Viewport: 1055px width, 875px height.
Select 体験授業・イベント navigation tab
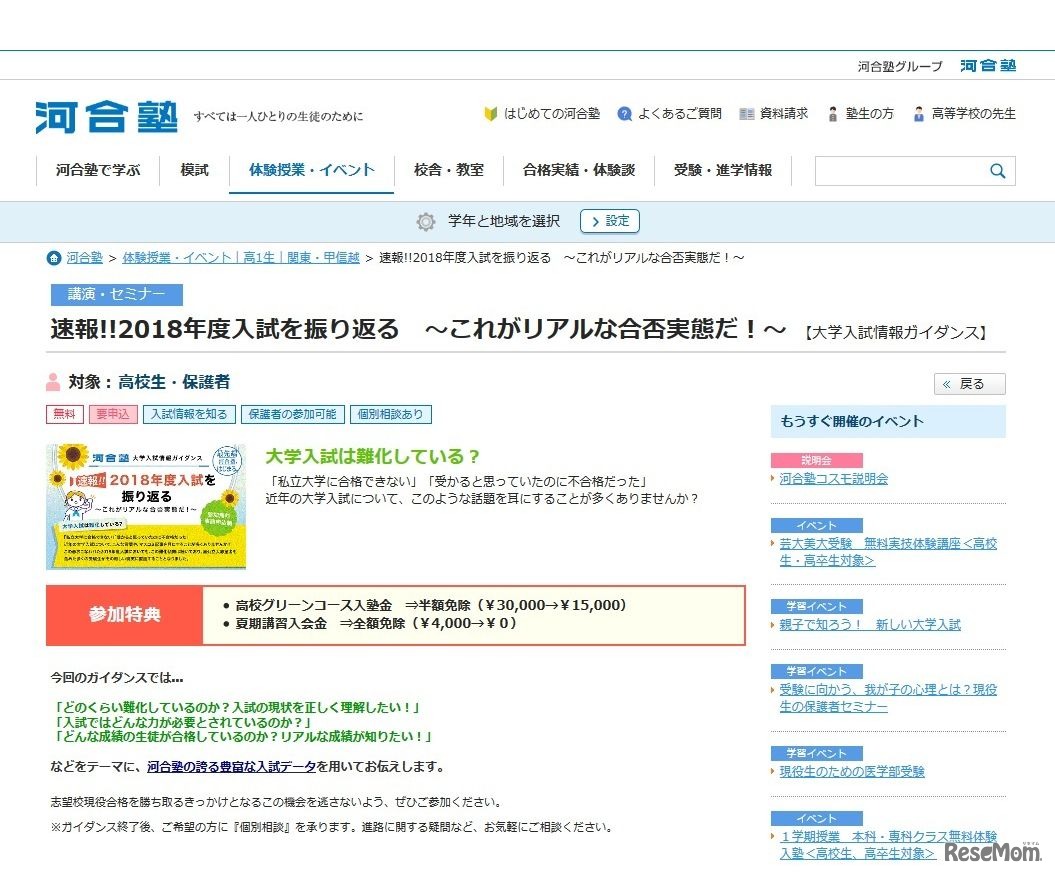[312, 170]
